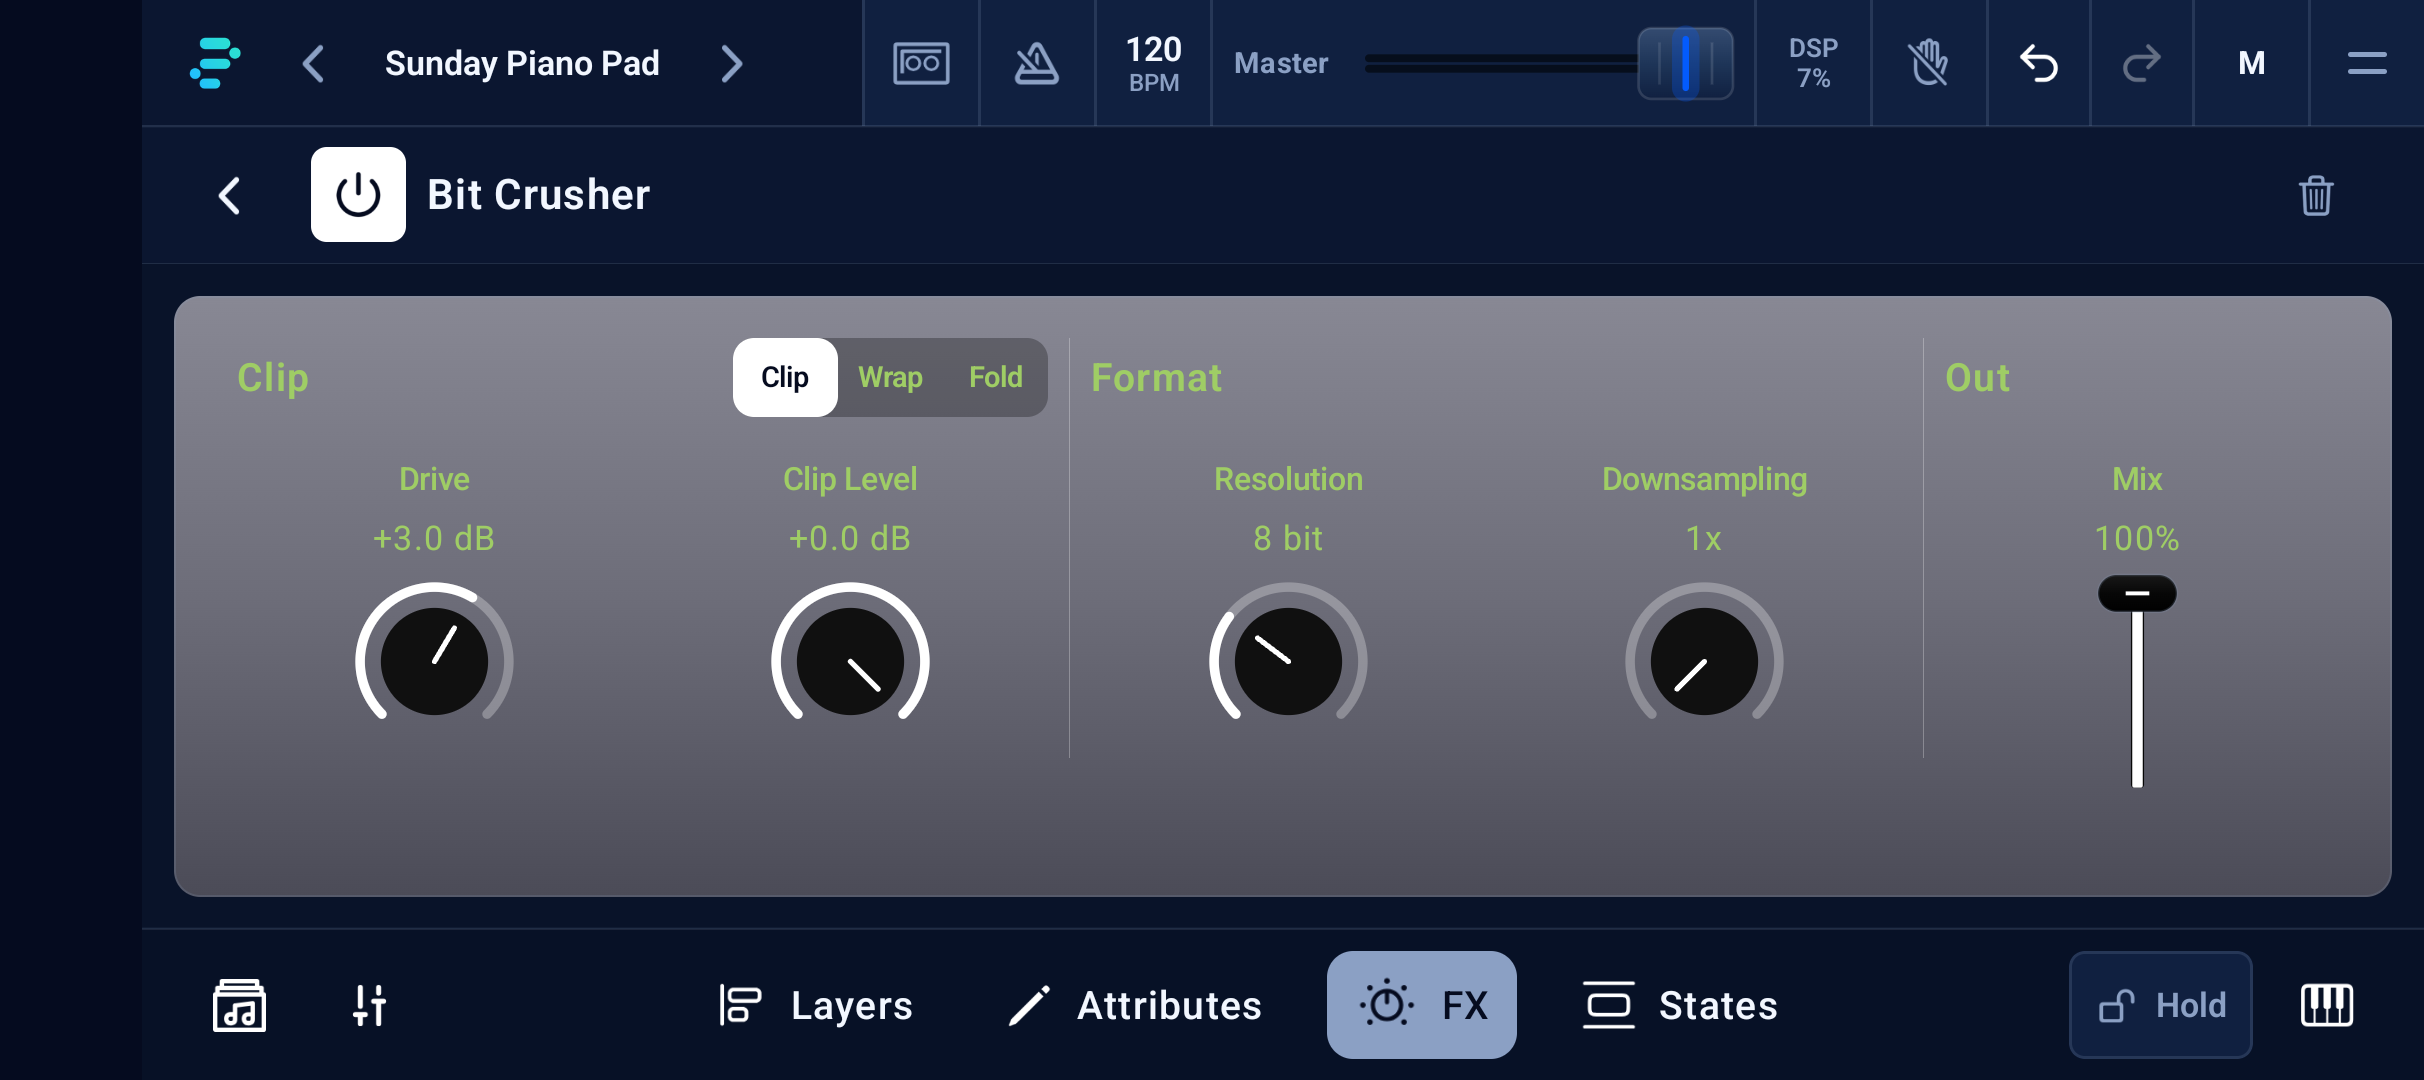The width and height of the screenshot is (2424, 1080).
Task: Redo the last action
Action: click(x=2142, y=63)
